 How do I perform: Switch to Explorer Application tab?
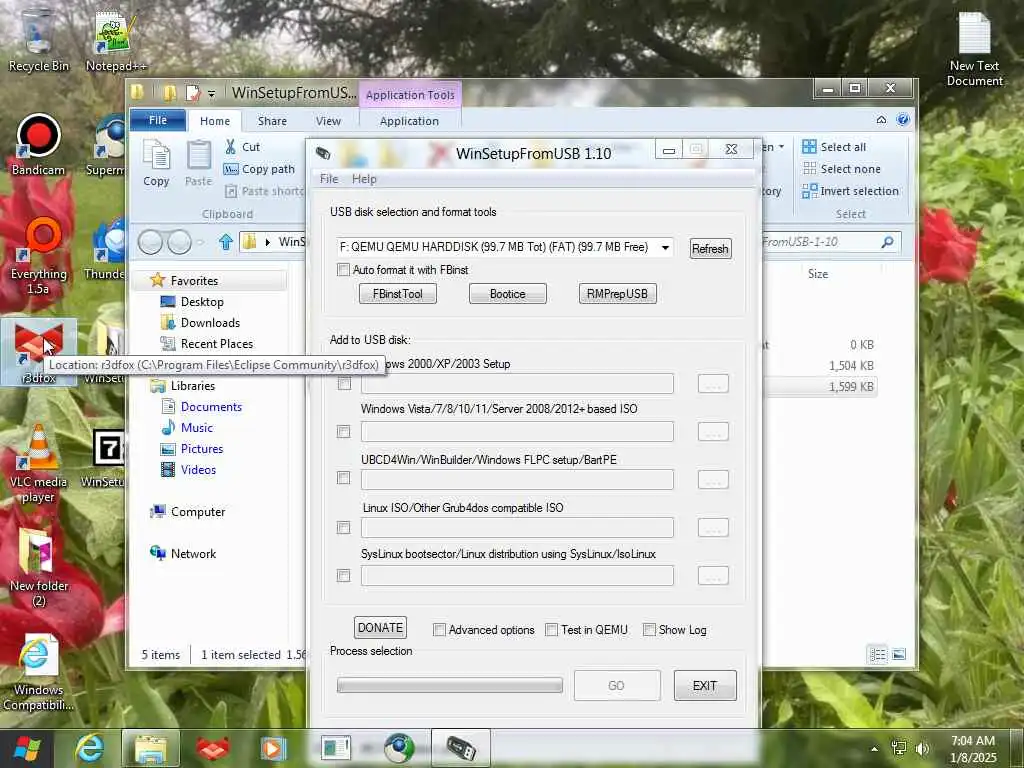[409, 121]
